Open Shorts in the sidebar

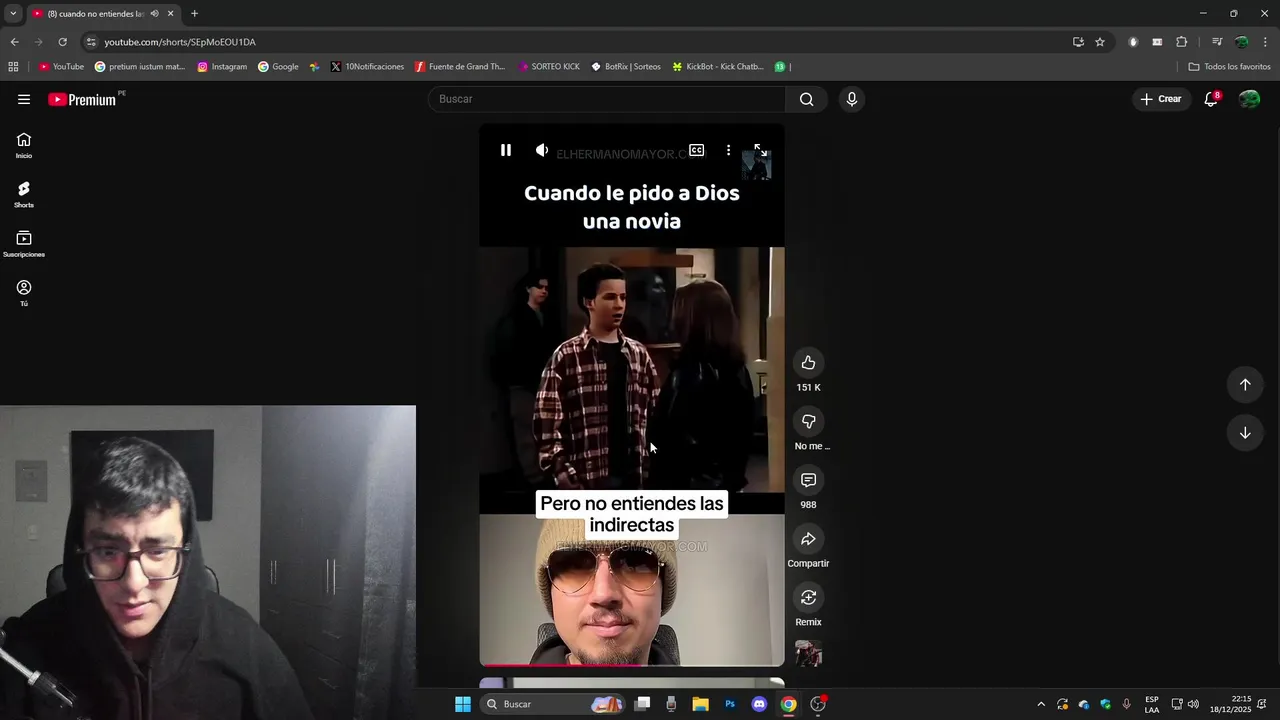click(24, 195)
